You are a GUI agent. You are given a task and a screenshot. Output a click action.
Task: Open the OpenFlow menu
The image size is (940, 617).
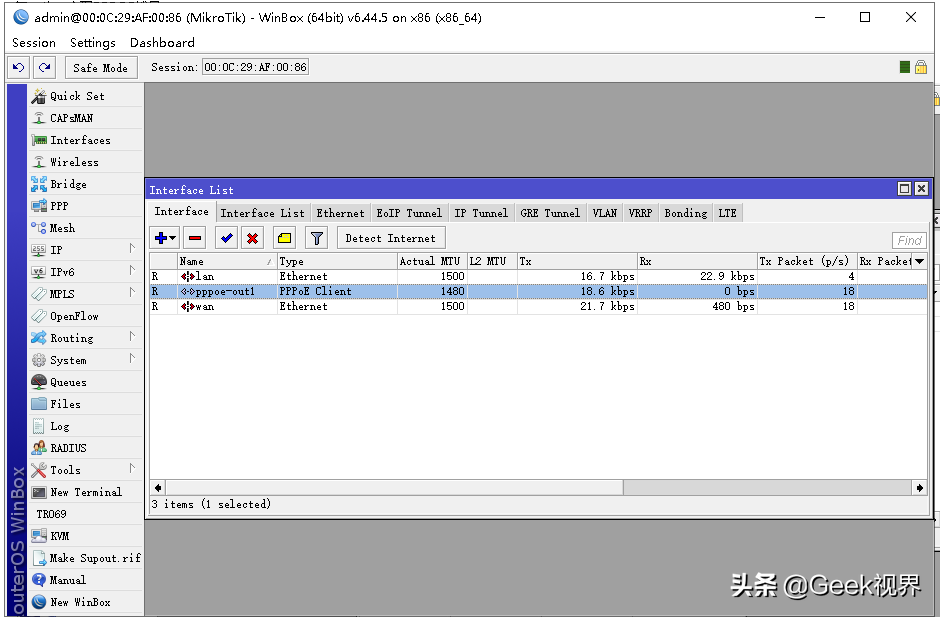point(86,316)
